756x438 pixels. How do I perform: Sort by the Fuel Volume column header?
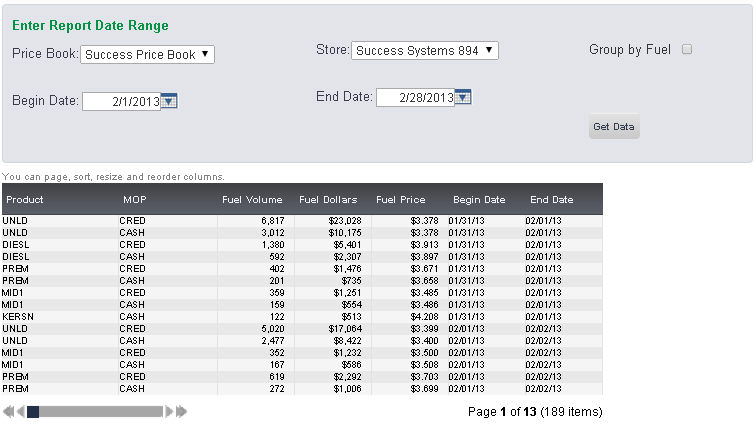tap(252, 200)
